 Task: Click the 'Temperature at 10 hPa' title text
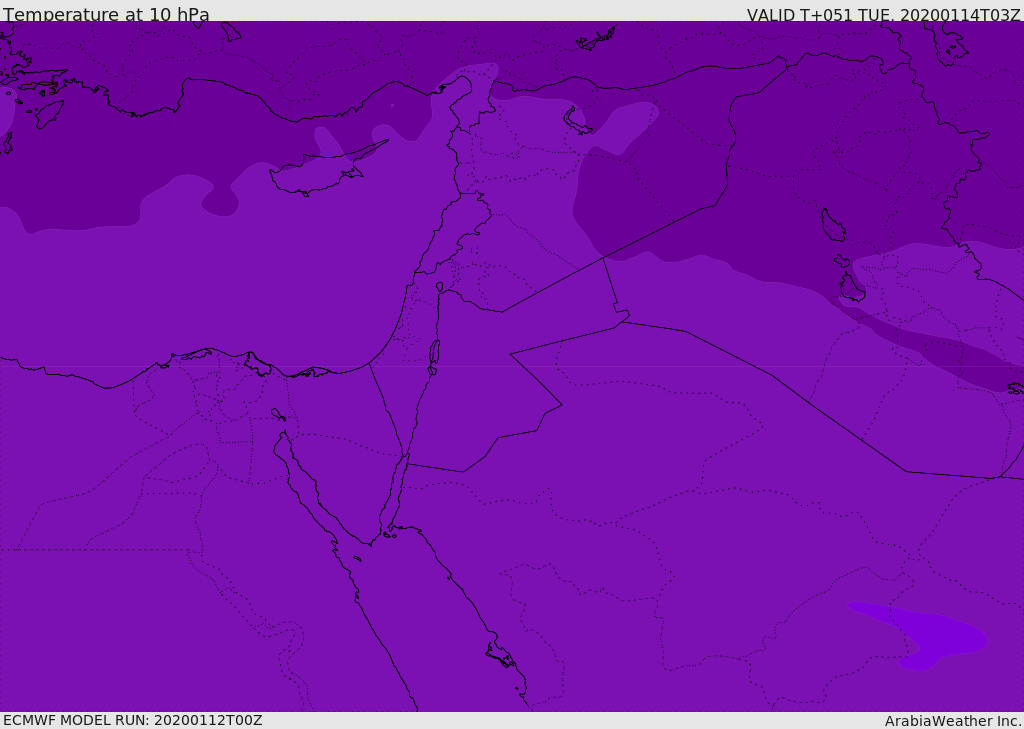pos(106,14)
